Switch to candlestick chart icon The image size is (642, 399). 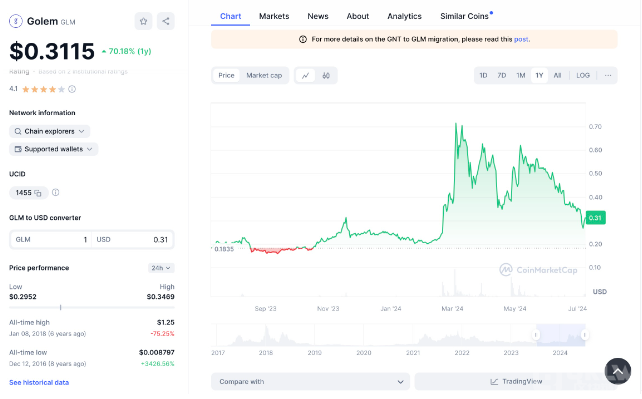pyautogui.click(x=326, y=76)
